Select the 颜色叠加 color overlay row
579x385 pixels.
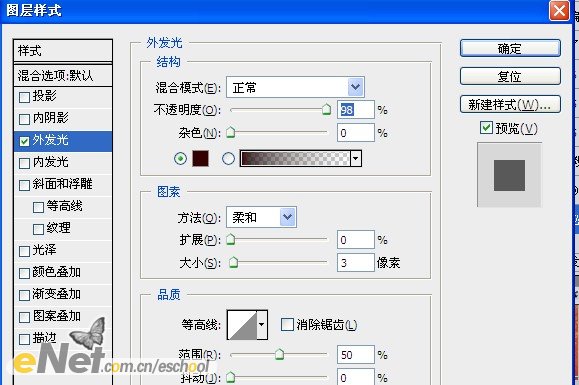coord(63,273)
